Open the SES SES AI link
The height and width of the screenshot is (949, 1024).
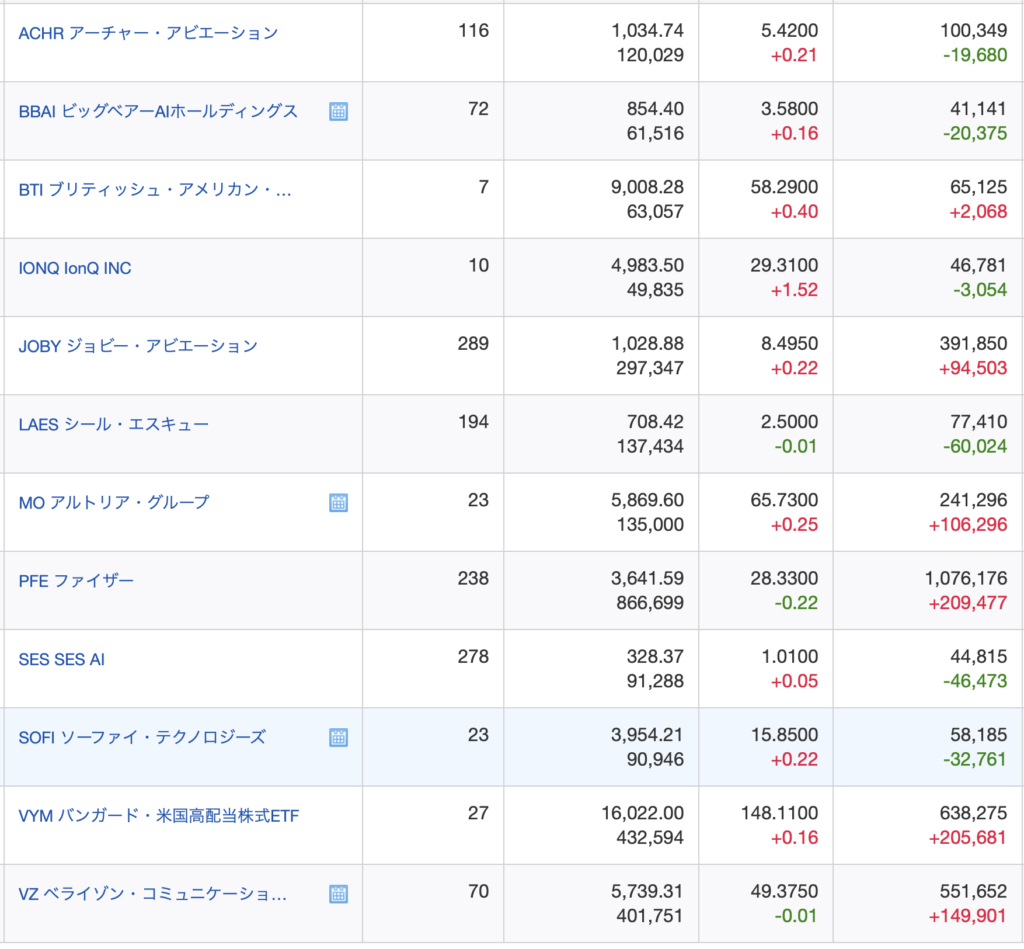tap(62, 659)
